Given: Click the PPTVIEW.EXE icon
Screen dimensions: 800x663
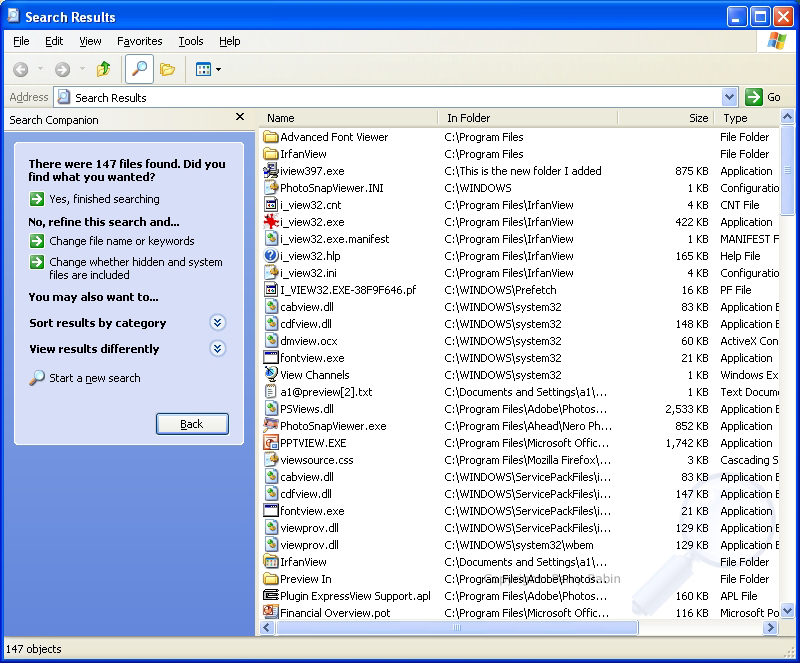Looking at the screenshot, I should coord(270,443).
